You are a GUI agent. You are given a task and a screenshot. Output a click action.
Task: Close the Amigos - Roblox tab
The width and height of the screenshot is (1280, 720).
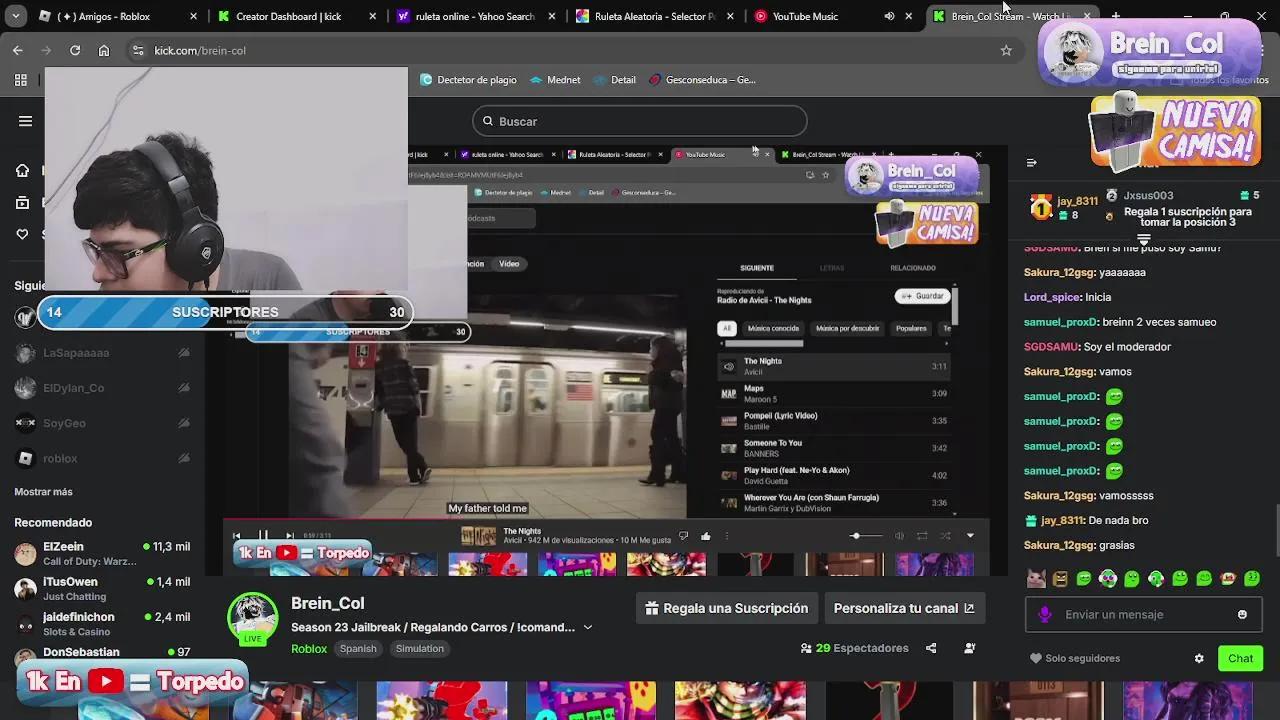coord(193,16)
